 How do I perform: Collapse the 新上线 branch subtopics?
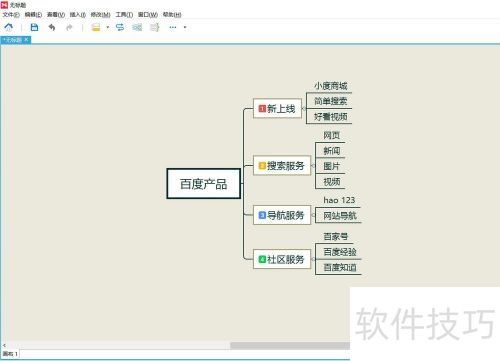tap(304, 108)
